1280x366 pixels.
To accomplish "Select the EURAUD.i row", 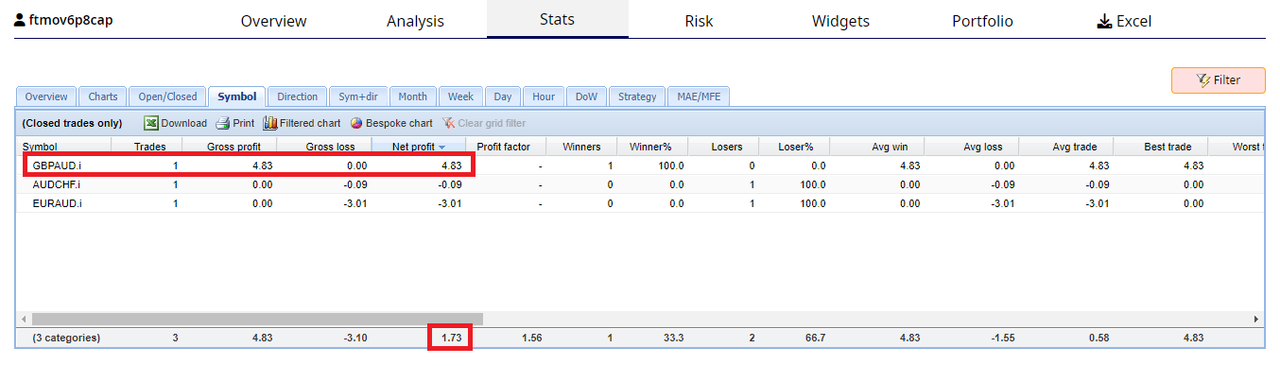I will click(640, 203).
